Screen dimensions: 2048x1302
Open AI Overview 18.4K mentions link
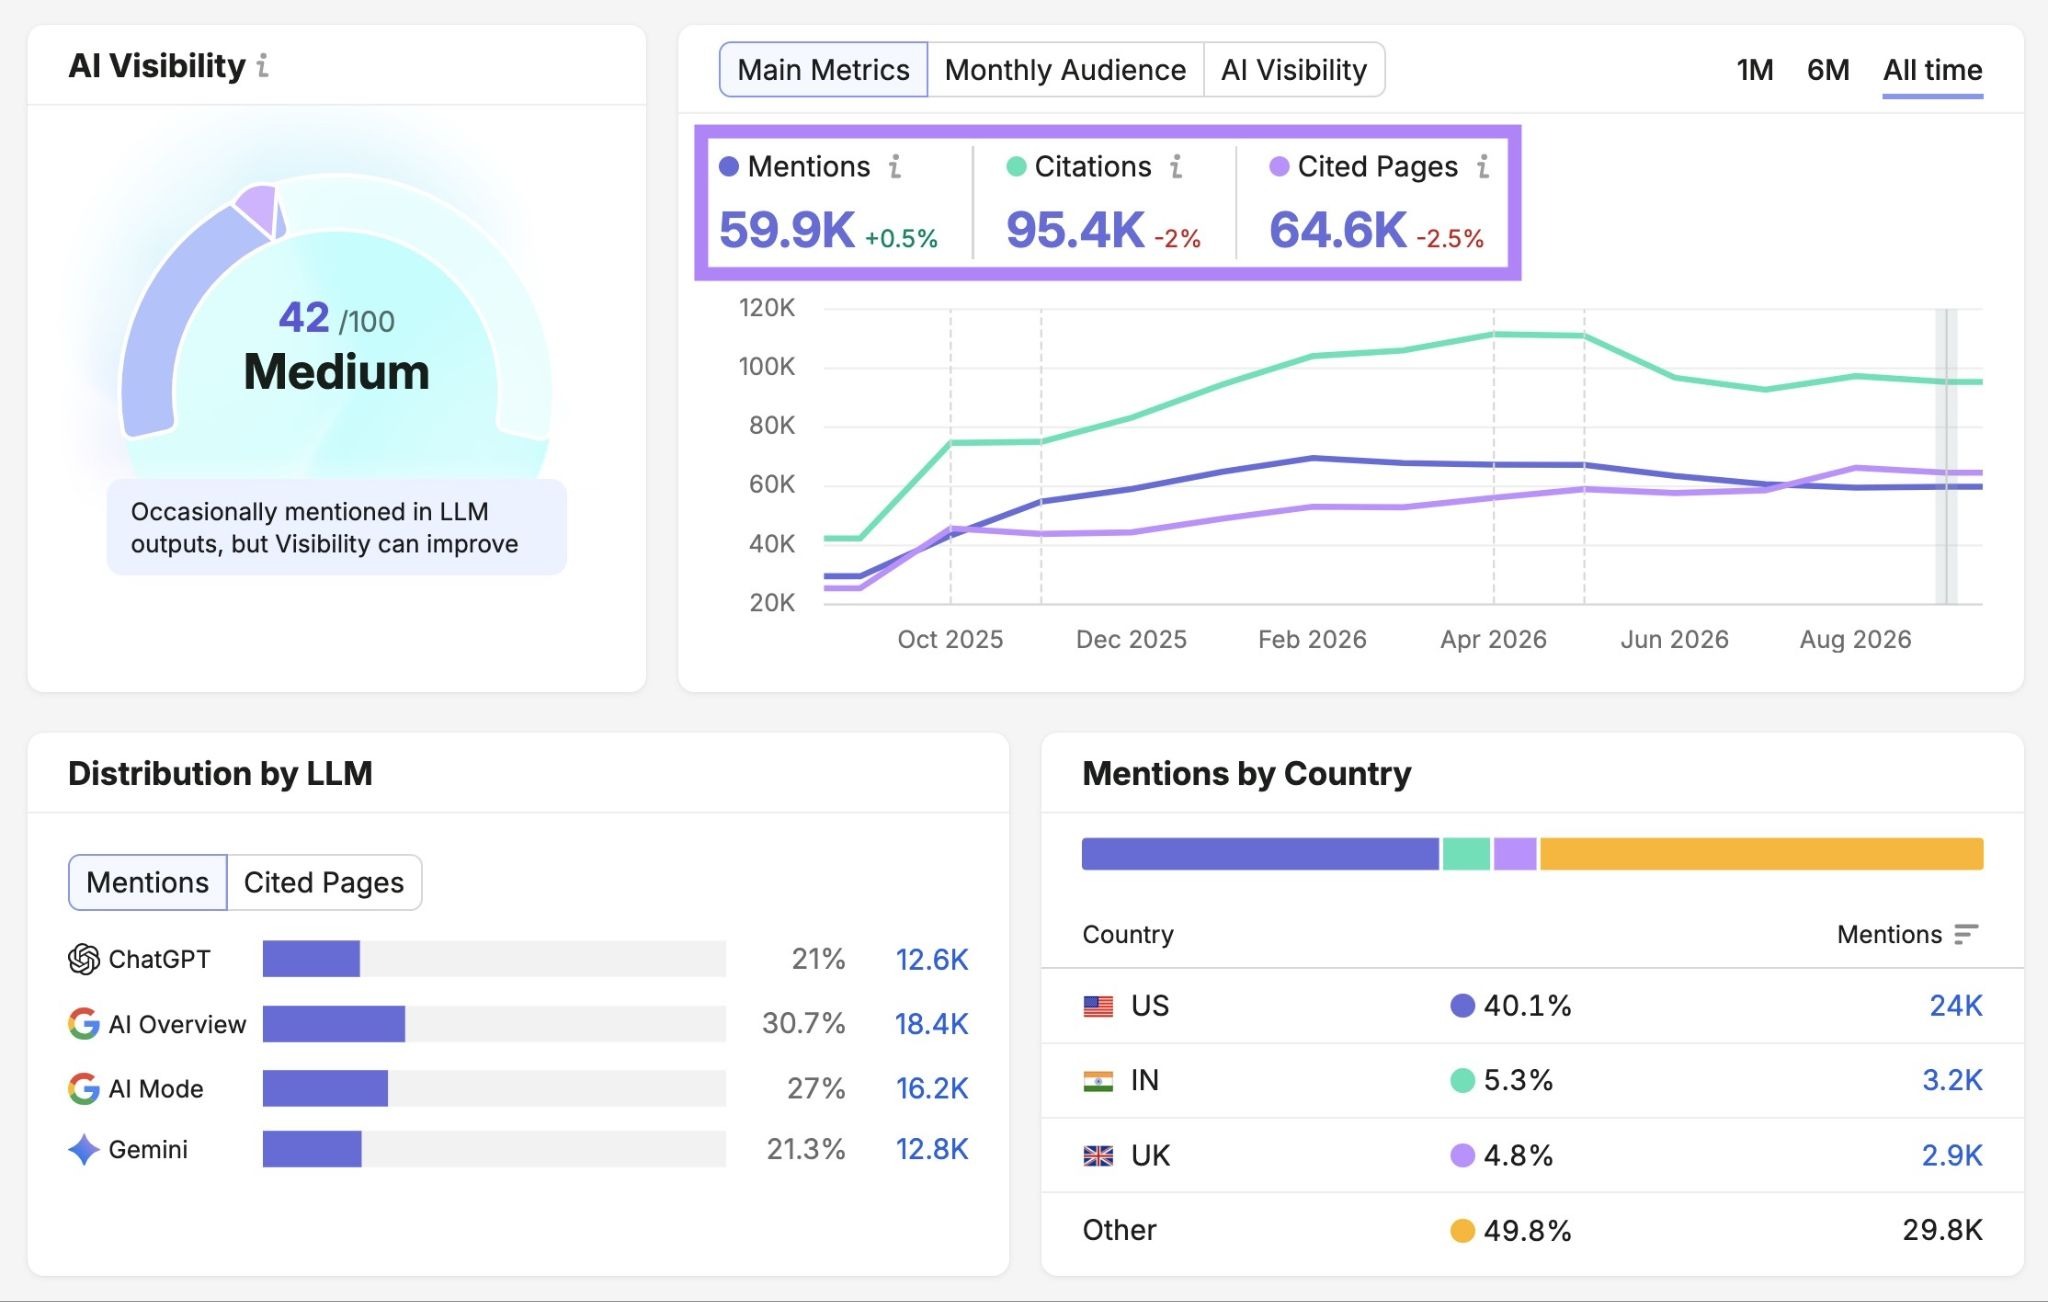(x=931, y=1024)
